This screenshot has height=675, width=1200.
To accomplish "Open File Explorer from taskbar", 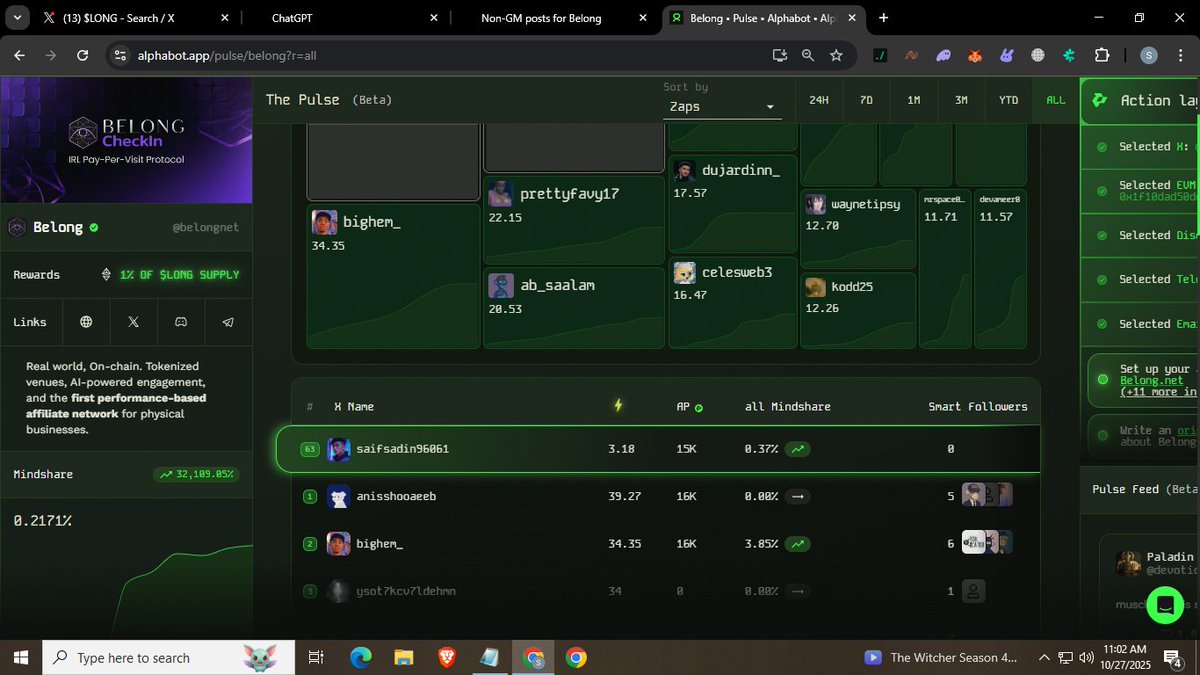I will [403, 657].
